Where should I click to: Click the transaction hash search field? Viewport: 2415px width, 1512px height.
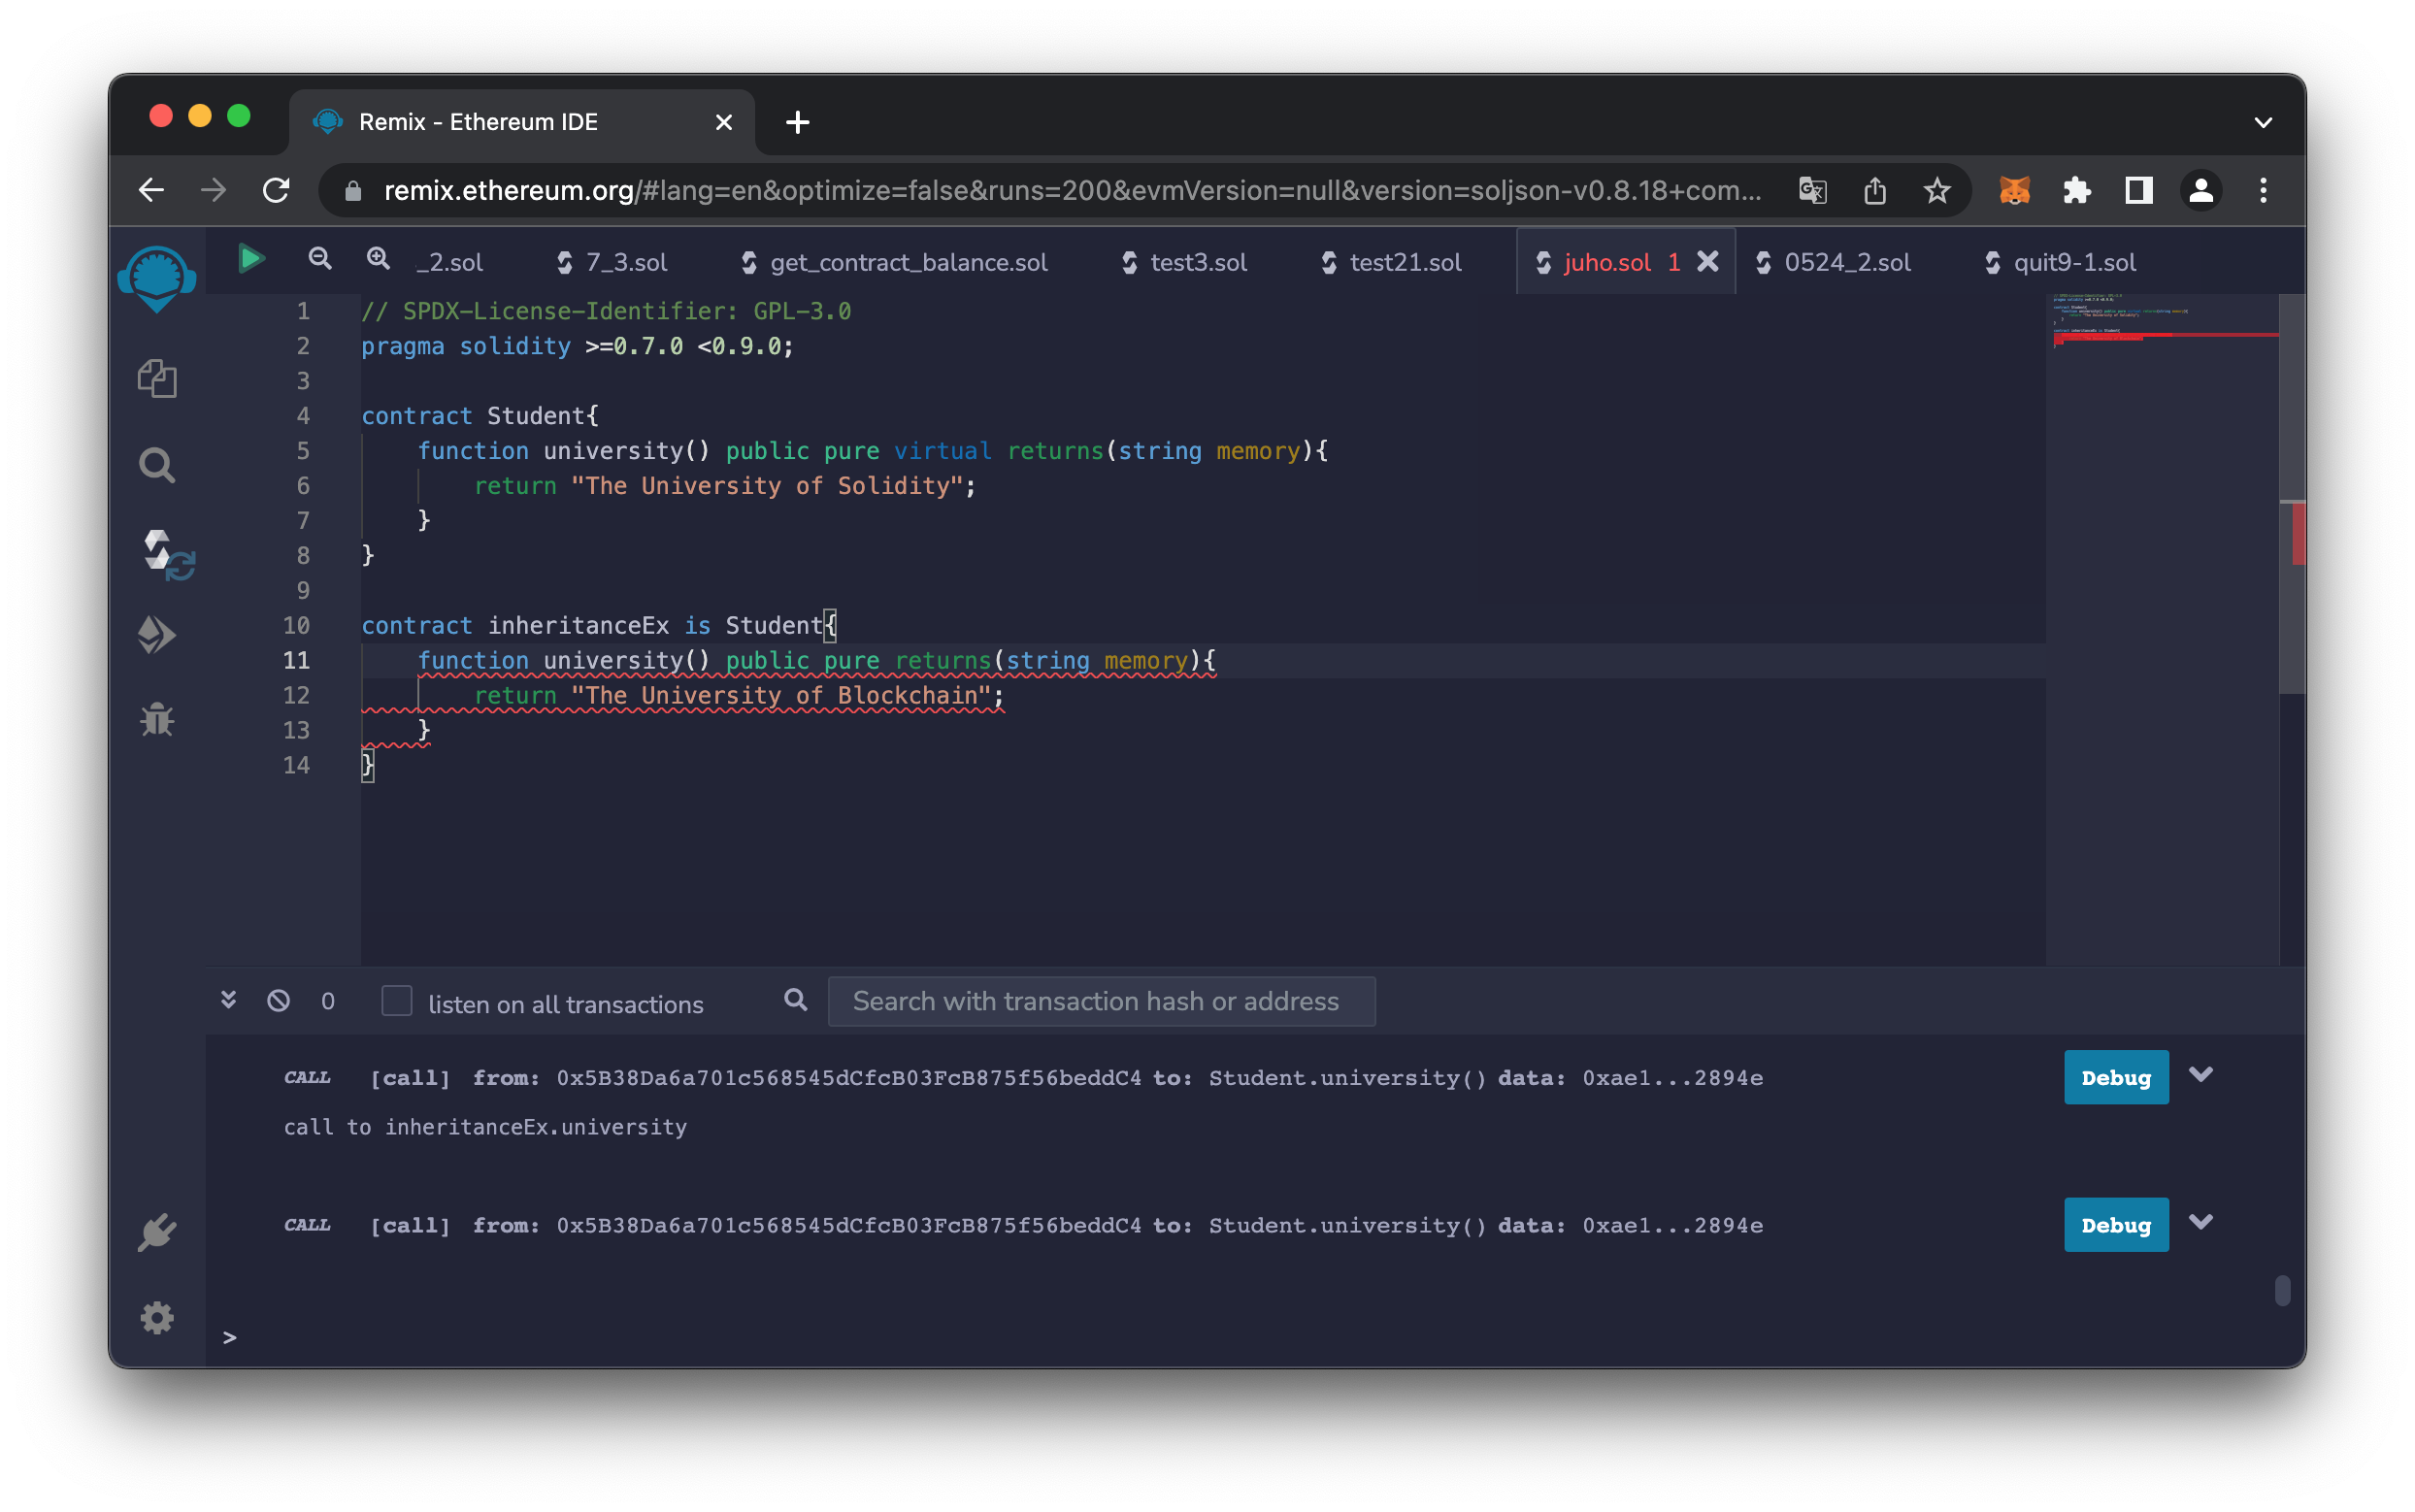(1100, 1001)
